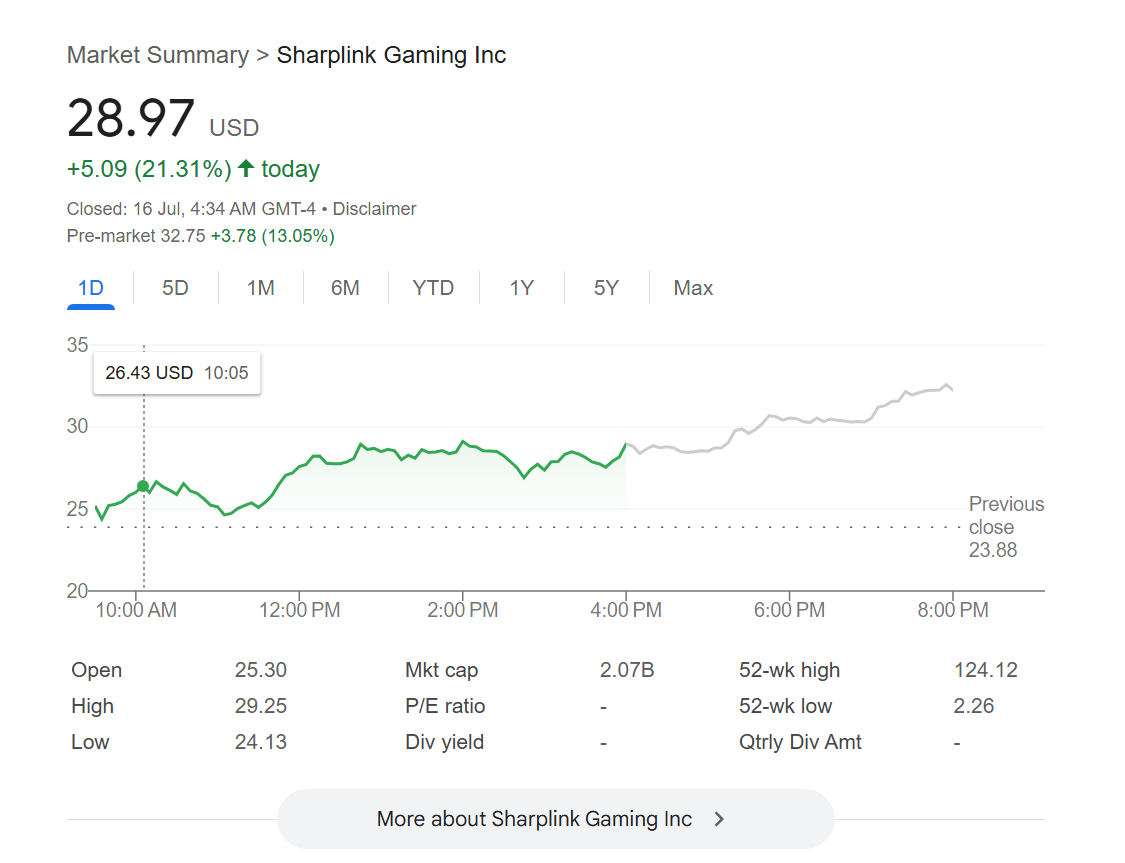
Task: Click the Sharplink Gaming Inc title
Action: (x=392, y=55)
